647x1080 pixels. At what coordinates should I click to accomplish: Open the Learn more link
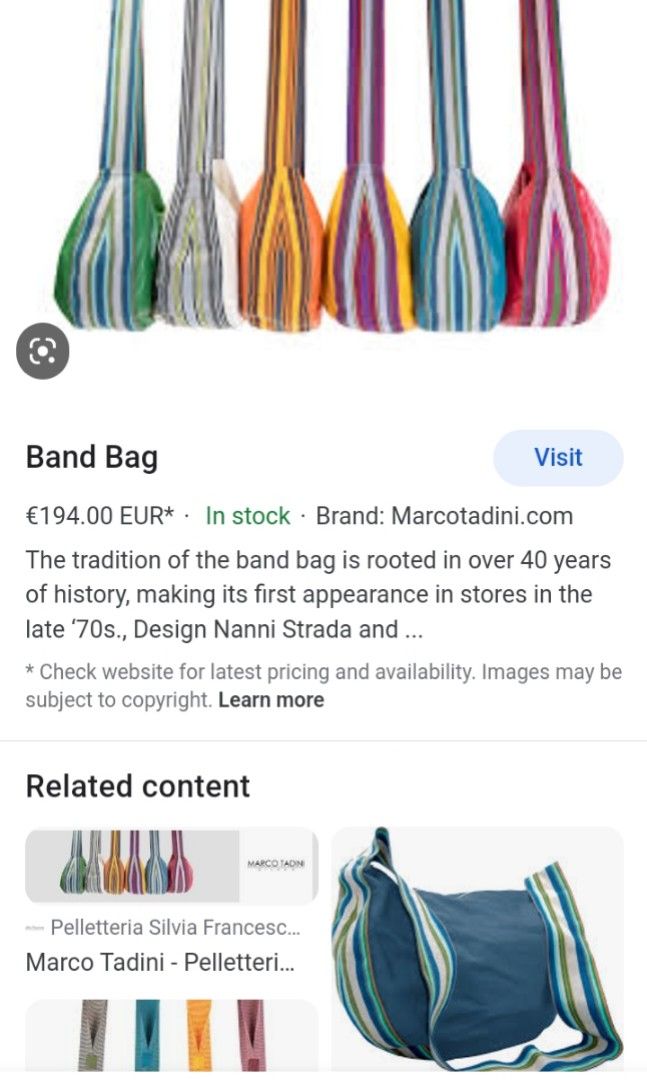tap(270, 700)
